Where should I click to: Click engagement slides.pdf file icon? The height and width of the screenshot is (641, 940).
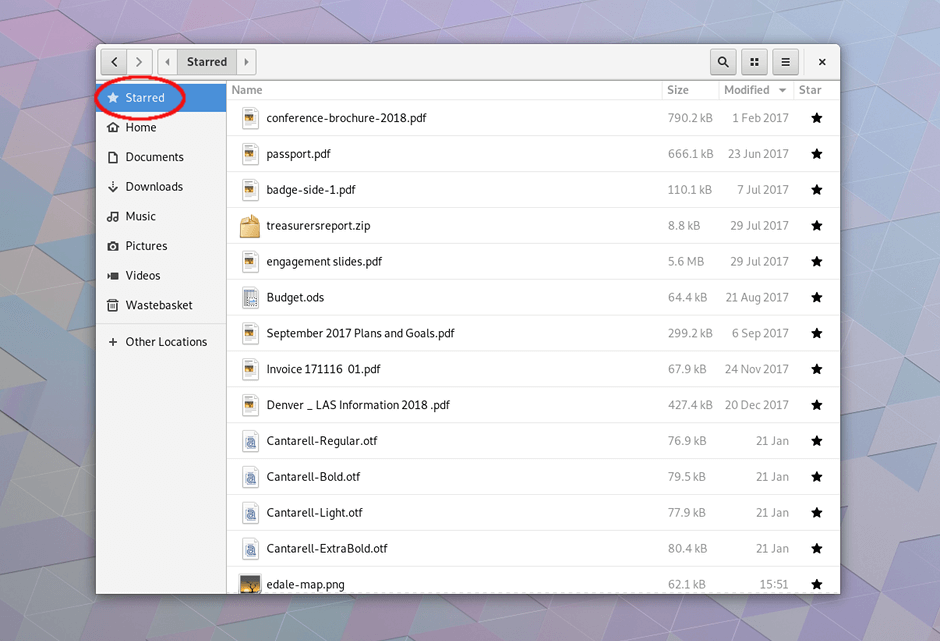(x=250, y=261)
